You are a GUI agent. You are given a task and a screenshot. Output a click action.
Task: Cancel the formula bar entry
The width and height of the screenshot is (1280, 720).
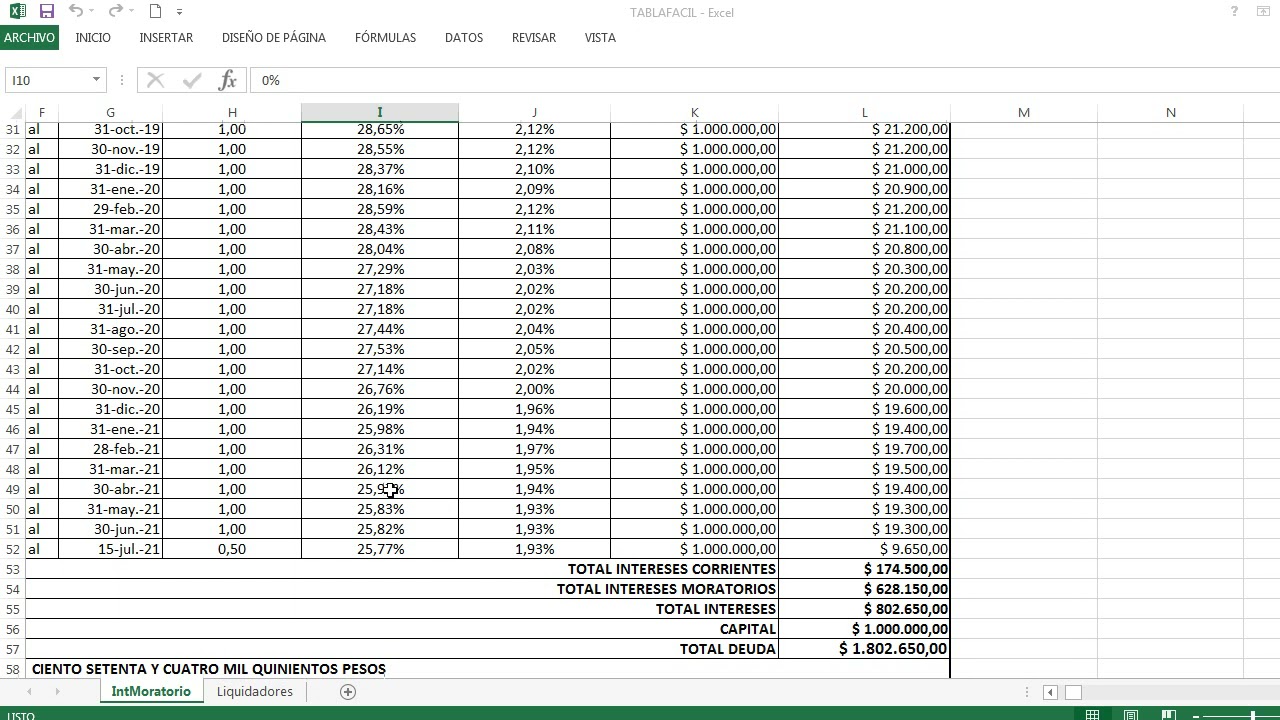pos(155,80)
